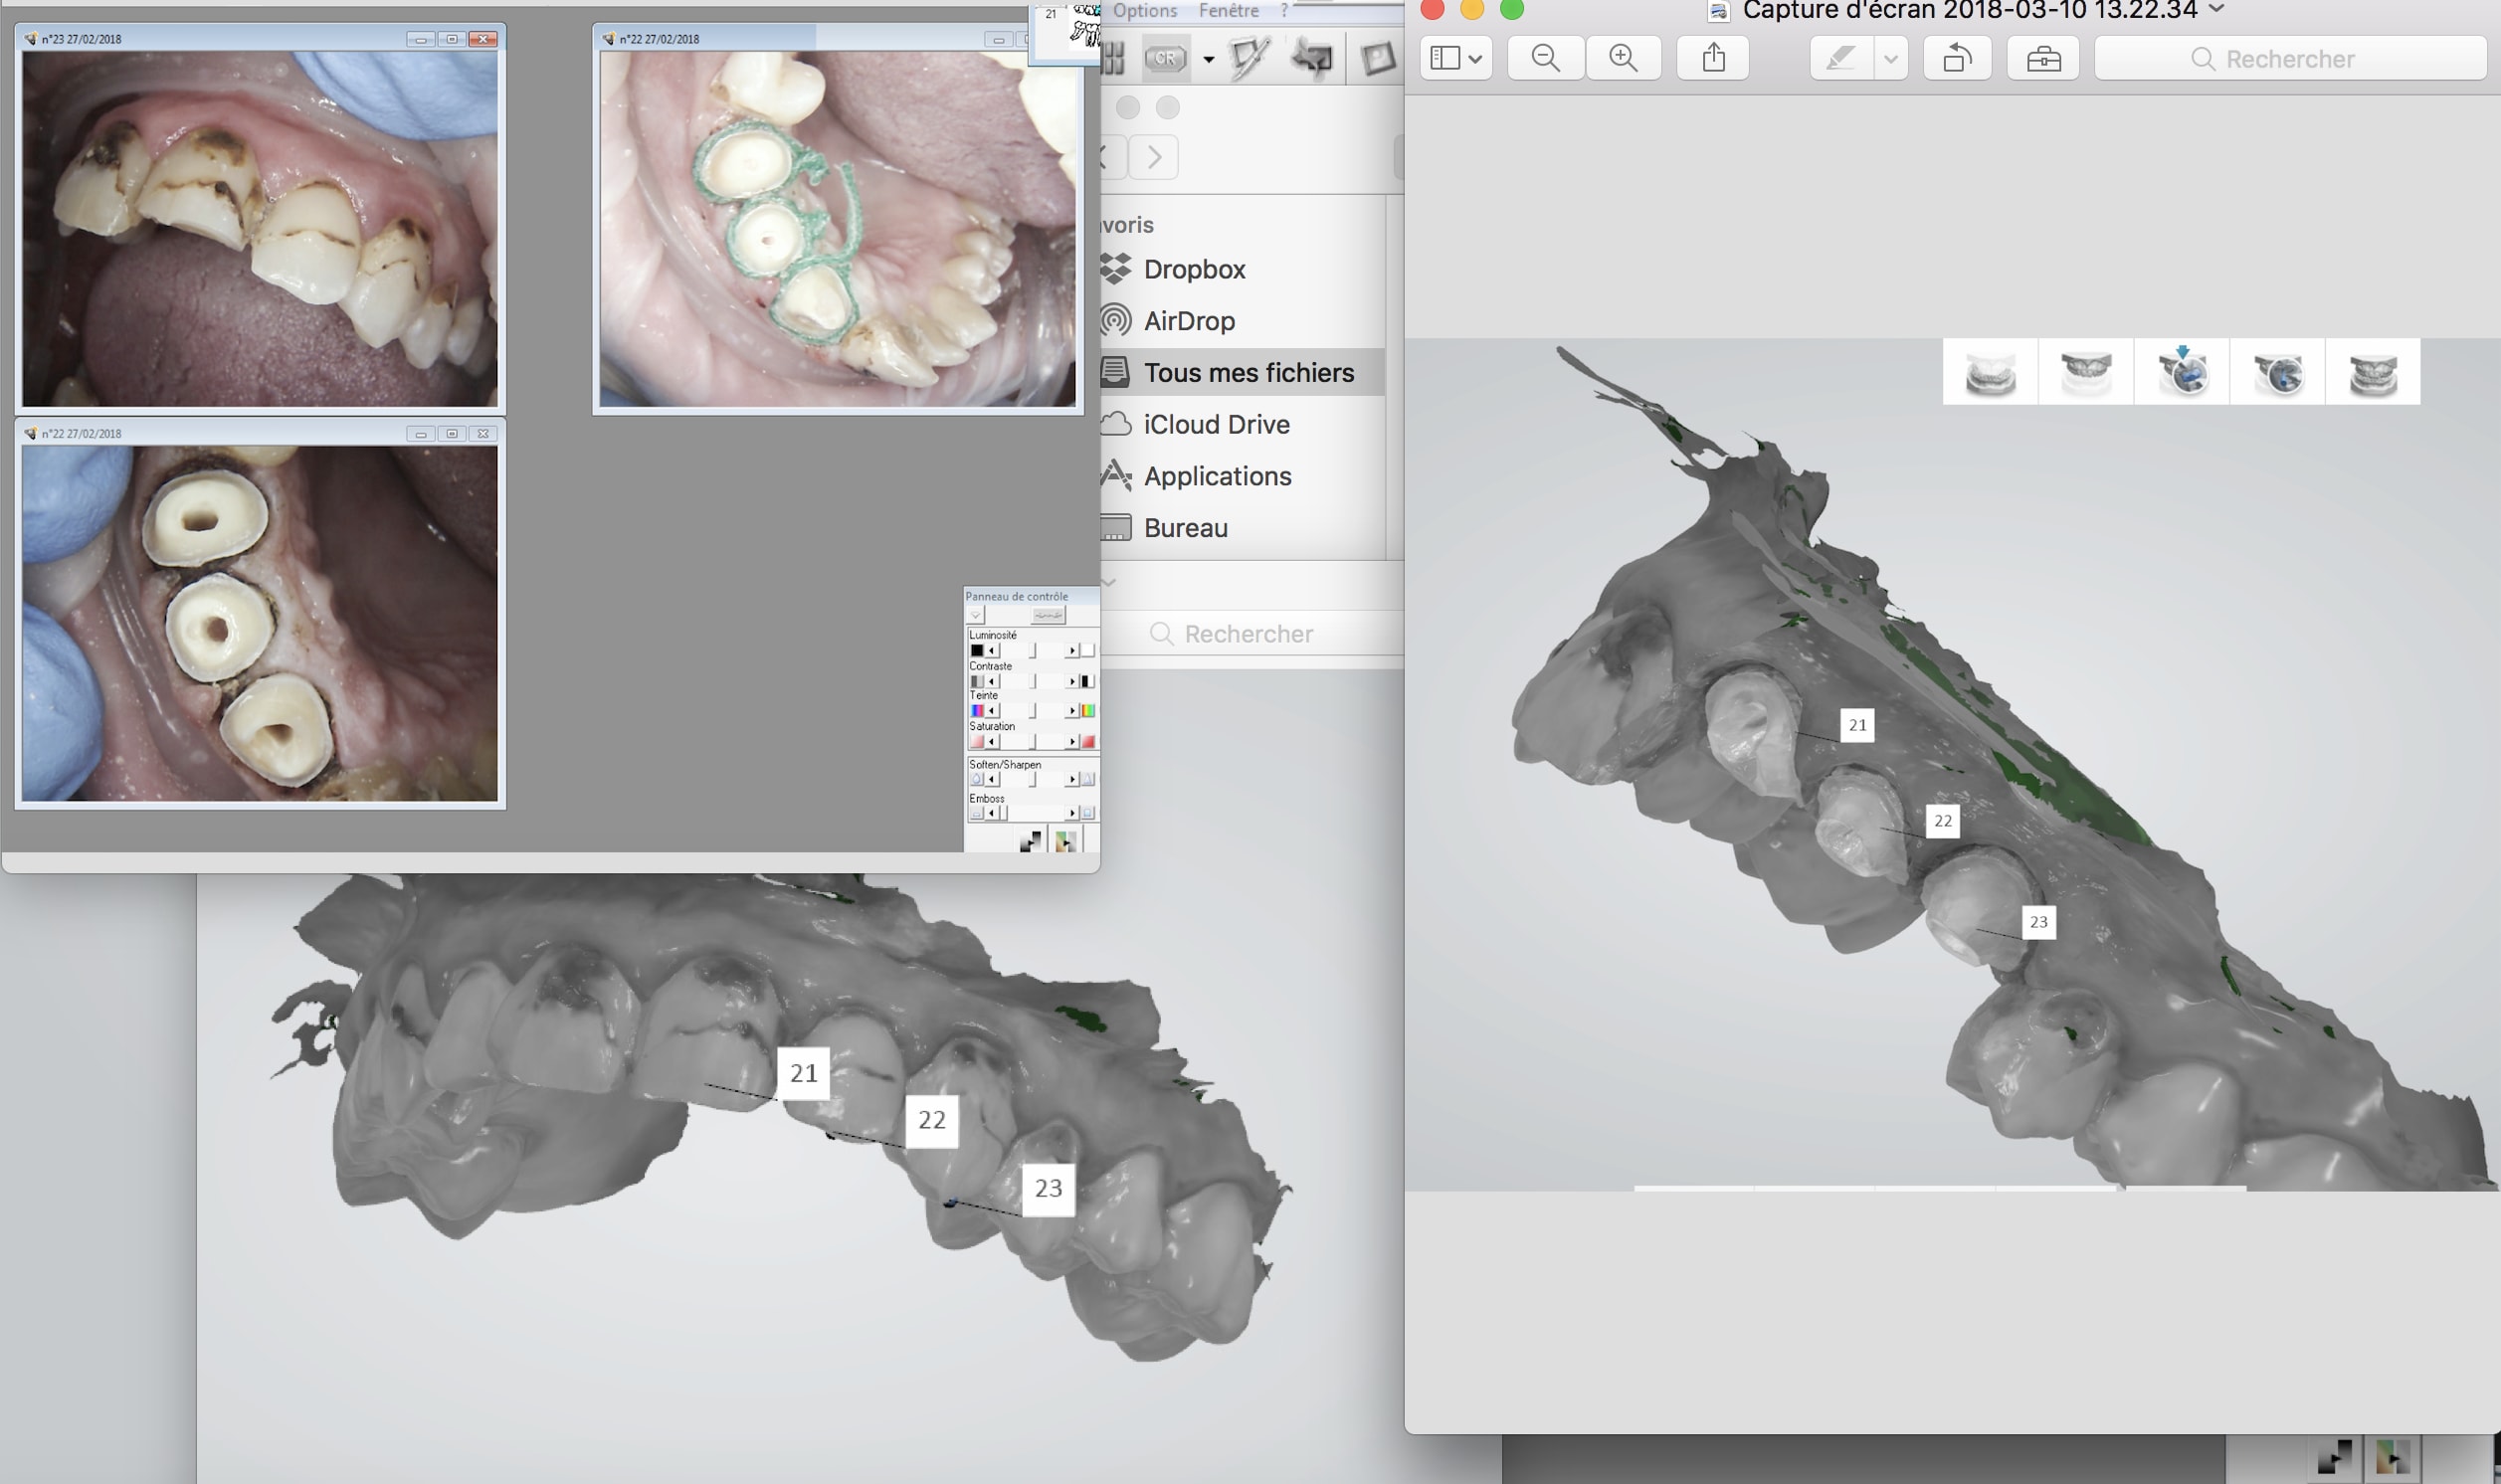
Task: Select the bottom n°22 prepared teeth photo
Action: [x=260, y=623]
